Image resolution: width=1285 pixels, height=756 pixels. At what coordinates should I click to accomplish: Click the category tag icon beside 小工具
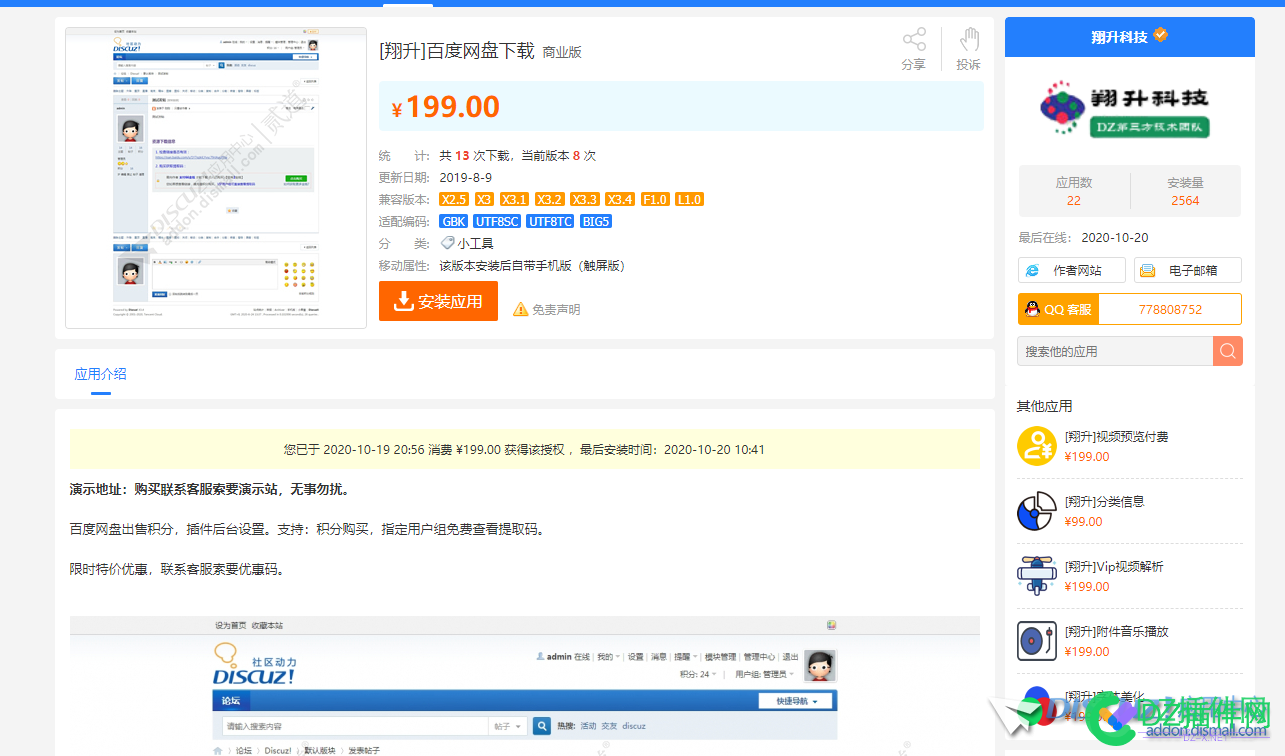(448, 243)
